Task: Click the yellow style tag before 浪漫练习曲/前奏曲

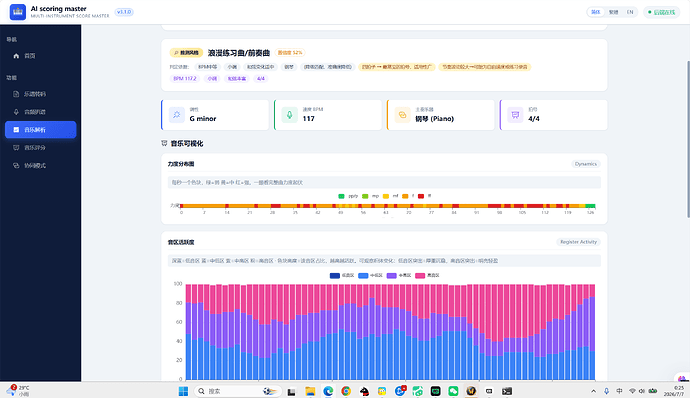Action: [x=186, y=53]
